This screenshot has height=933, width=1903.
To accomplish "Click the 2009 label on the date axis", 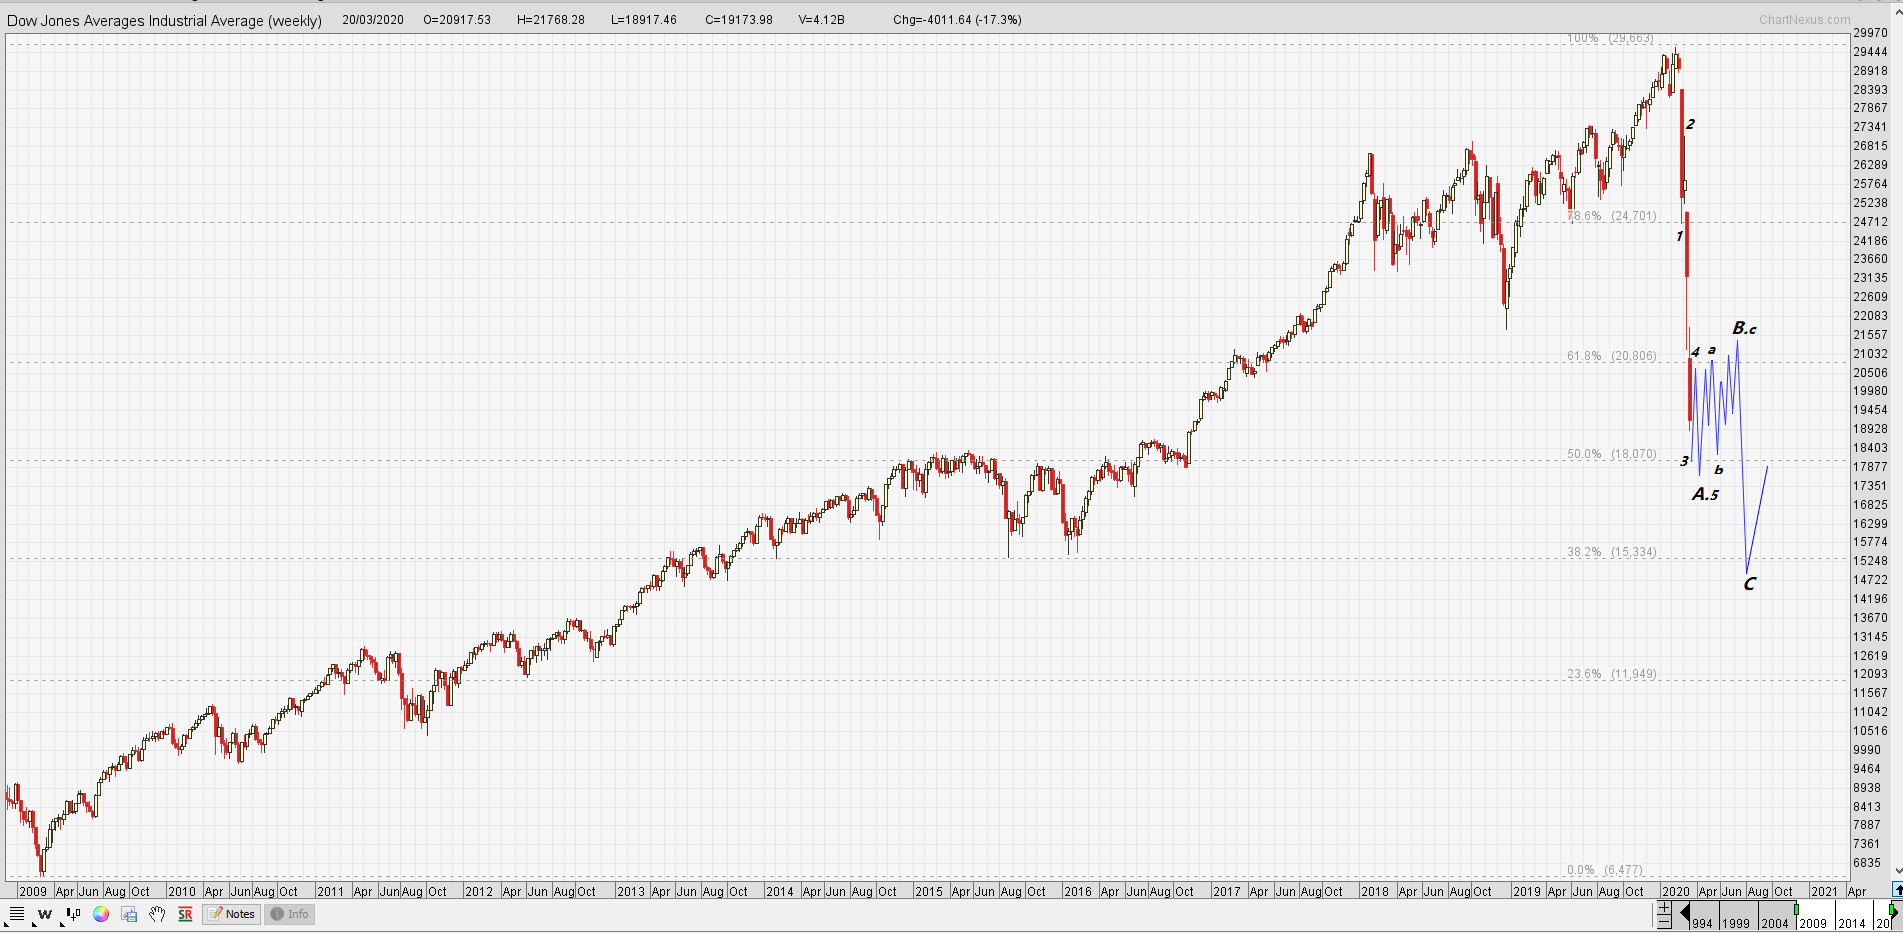I will click(33, 891).
